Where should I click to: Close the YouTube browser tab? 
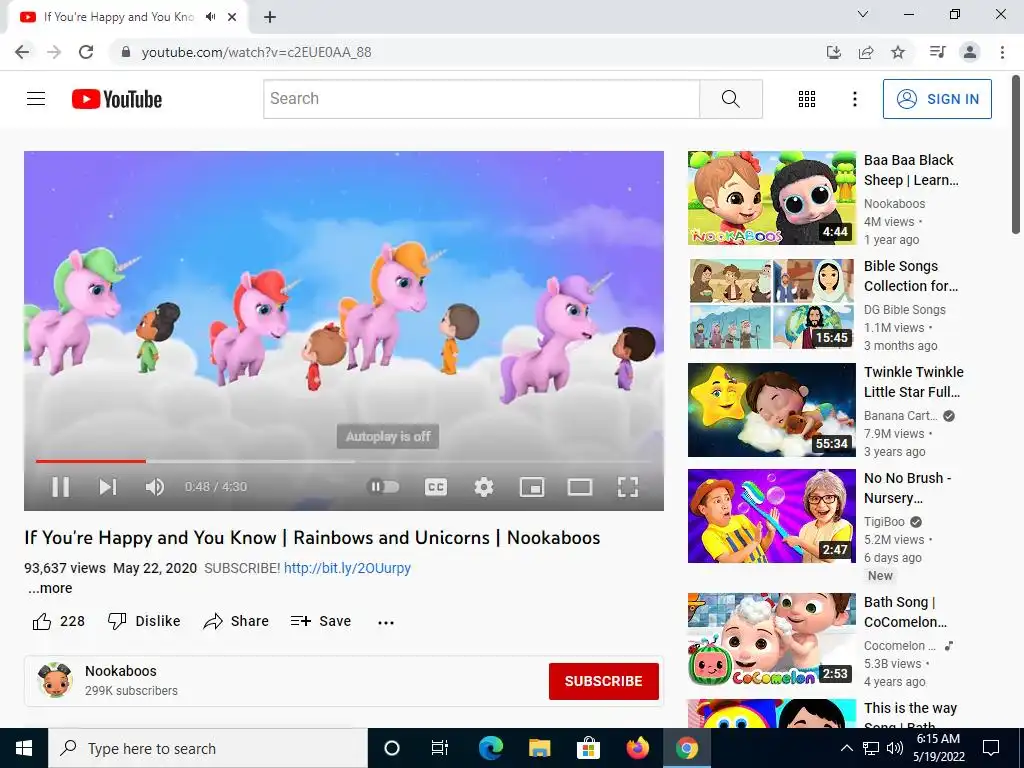pyautogui.click(x=232, y=17)
